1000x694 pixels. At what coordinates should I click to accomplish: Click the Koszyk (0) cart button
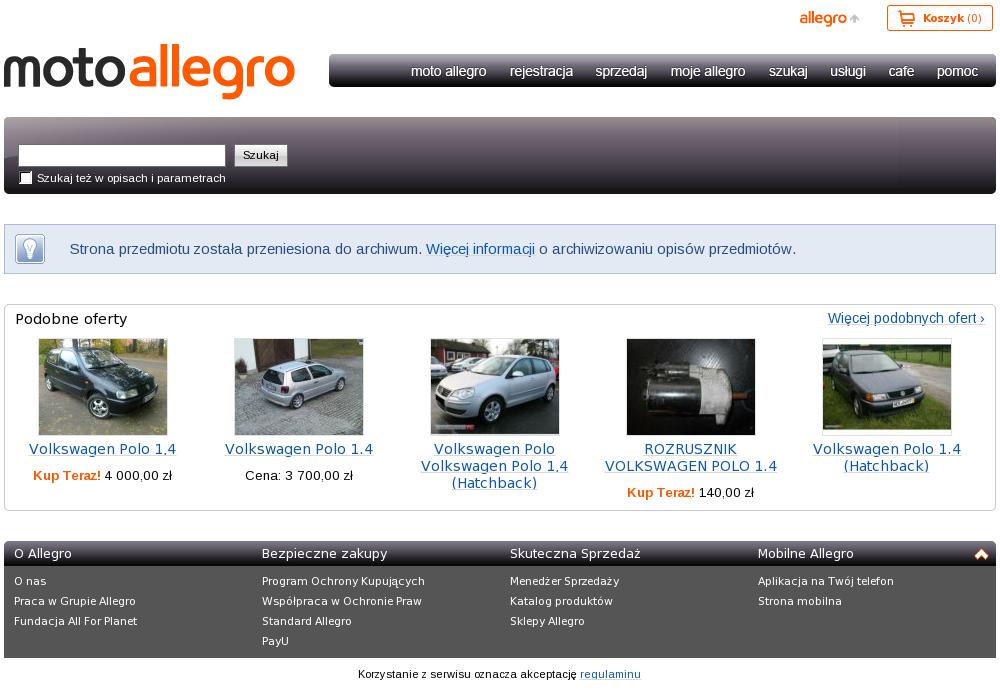pos(939,18)
